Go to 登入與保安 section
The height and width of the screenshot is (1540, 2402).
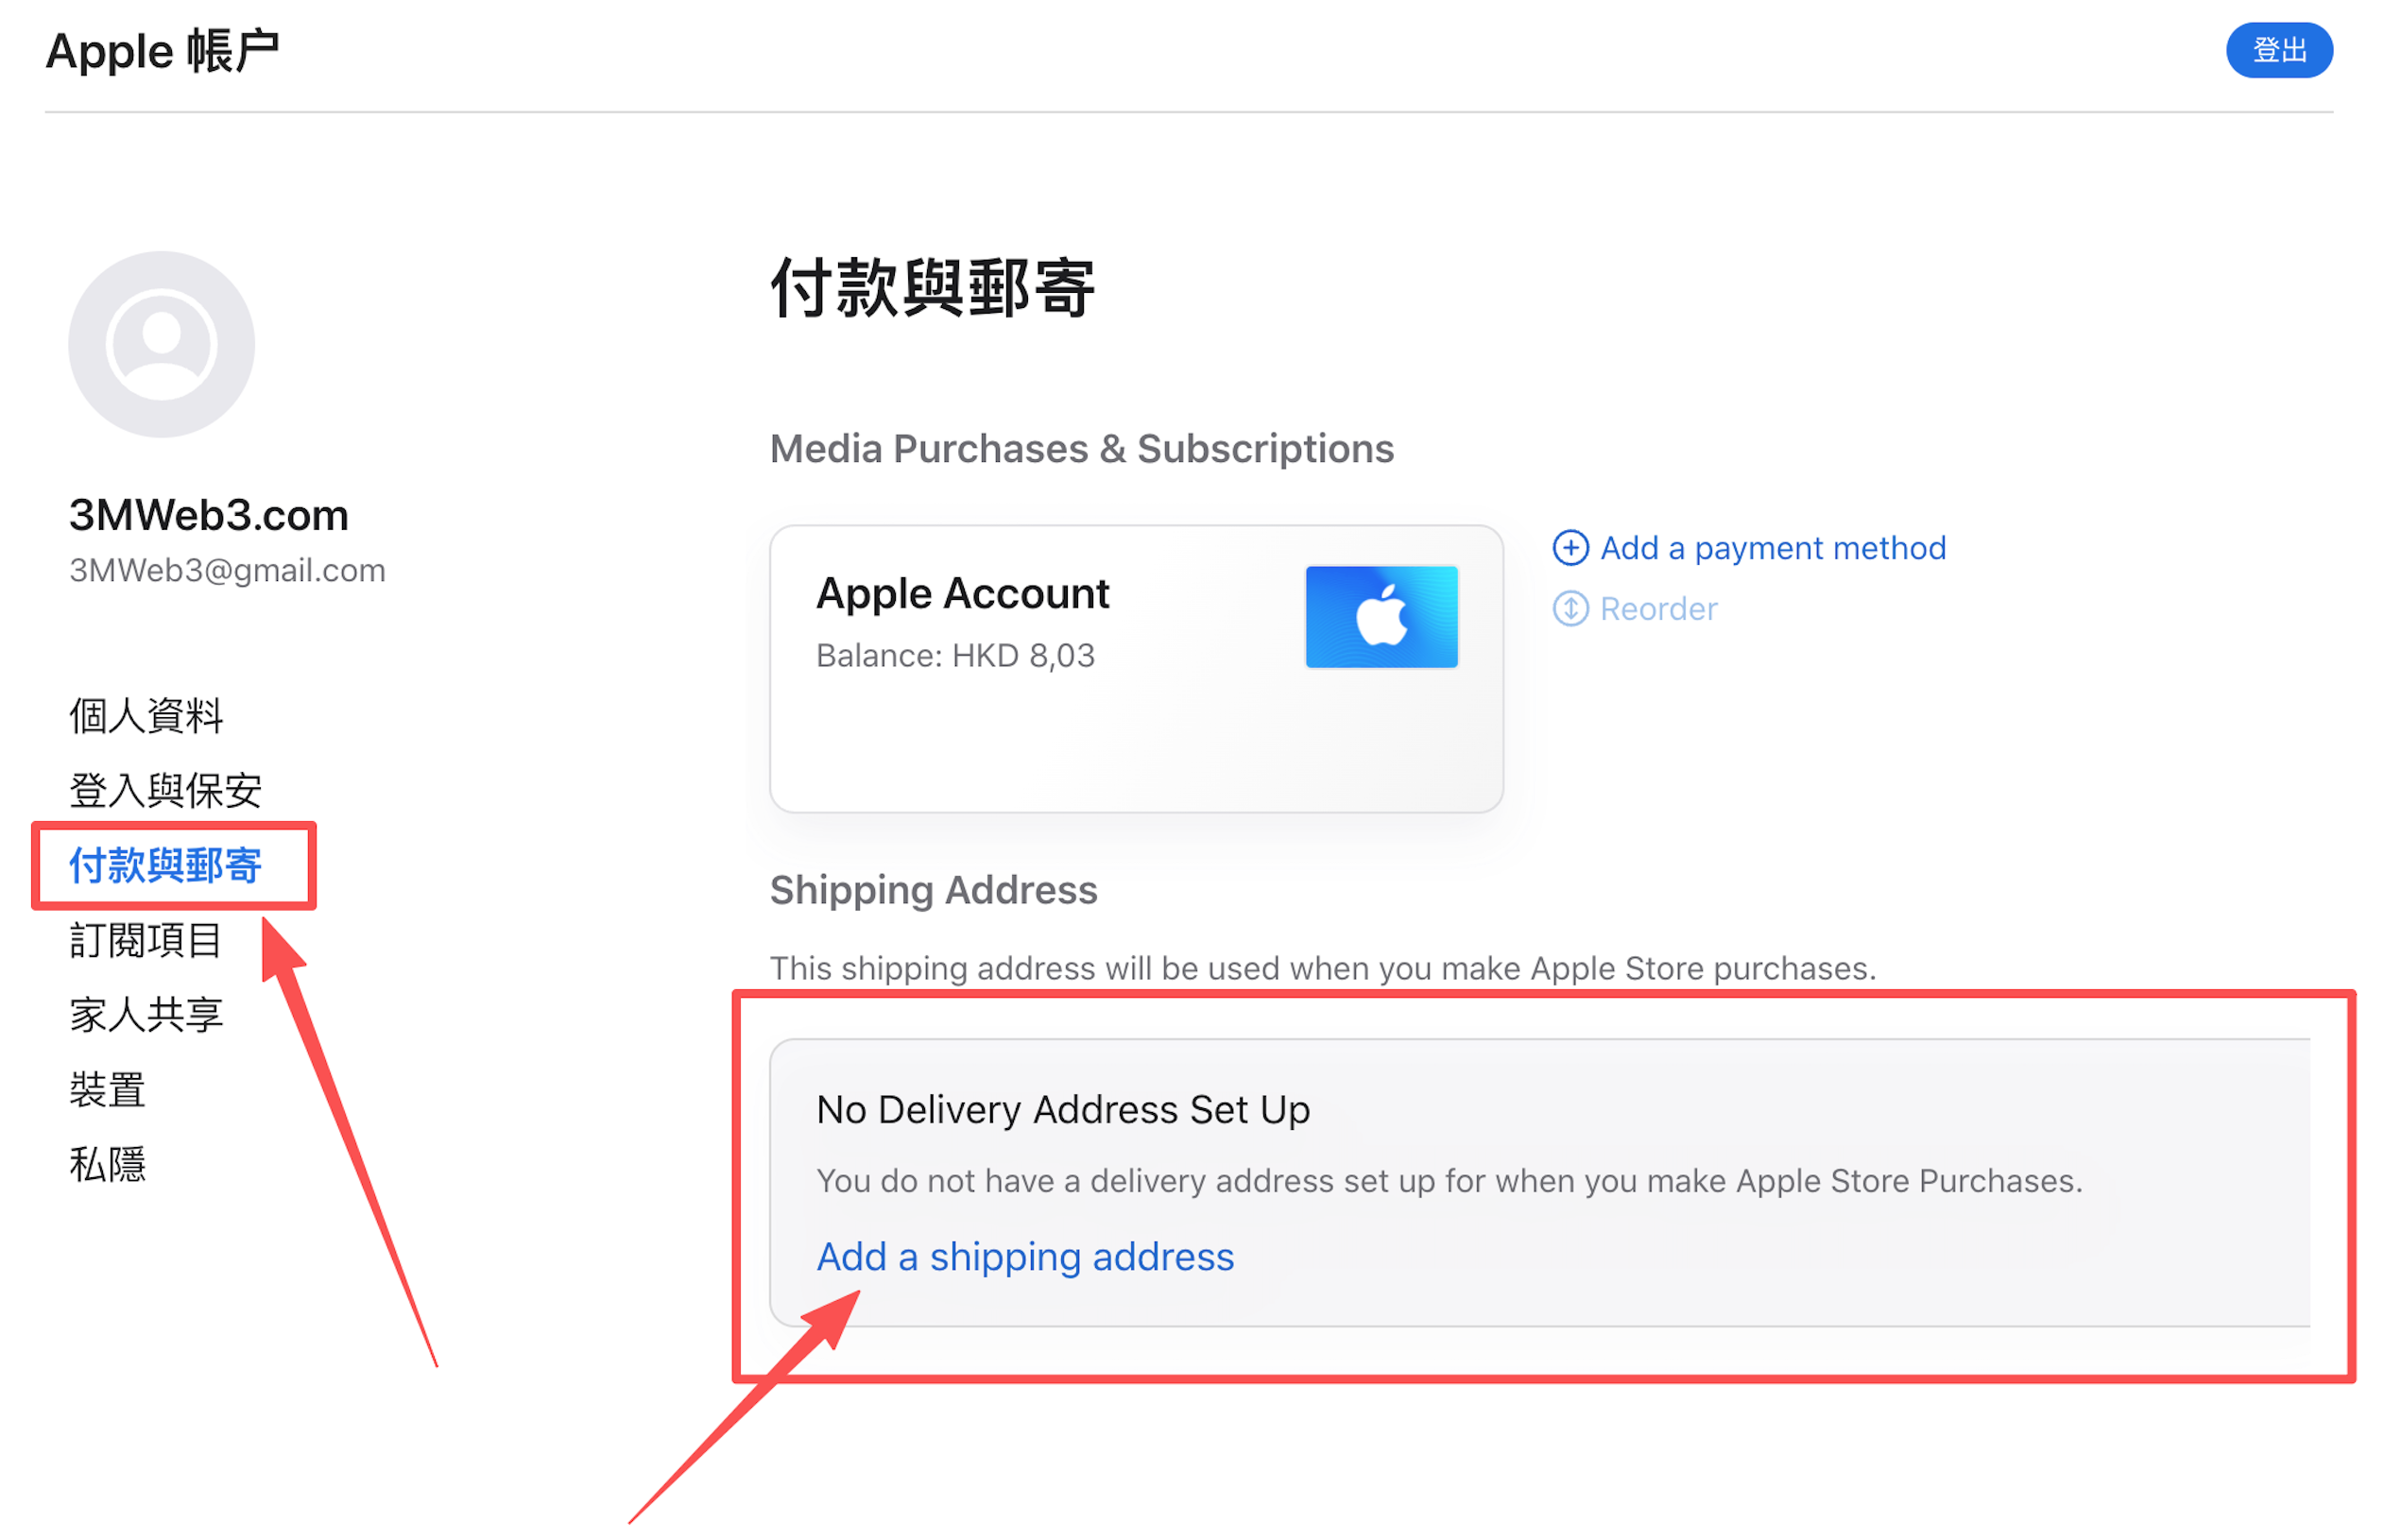click(x=165, y=791)
